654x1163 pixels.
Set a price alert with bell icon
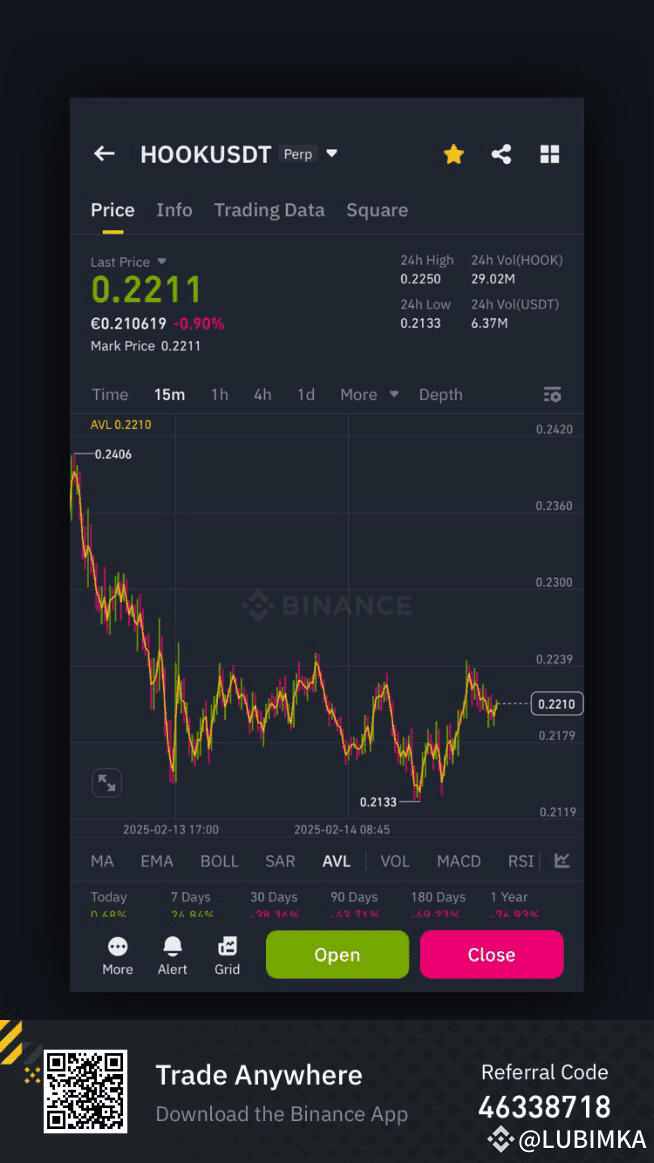click(x=172, y=947)
